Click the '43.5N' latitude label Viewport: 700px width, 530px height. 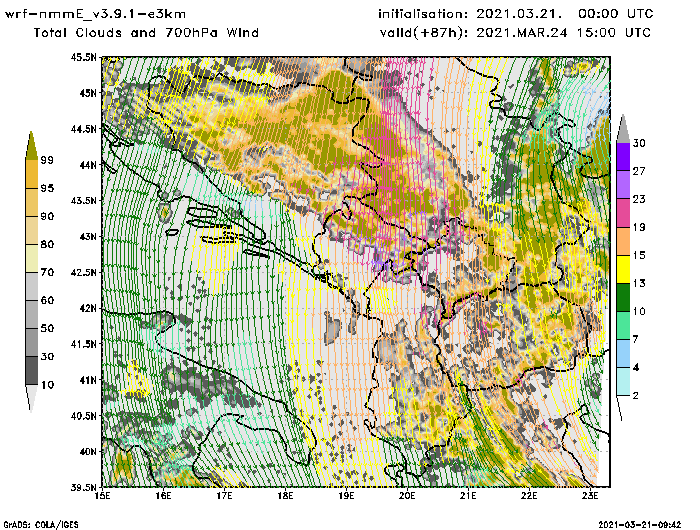83,200
